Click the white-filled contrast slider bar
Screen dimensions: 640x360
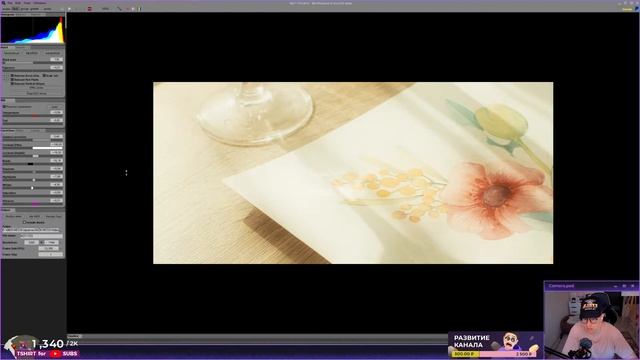tap(47, 148)
